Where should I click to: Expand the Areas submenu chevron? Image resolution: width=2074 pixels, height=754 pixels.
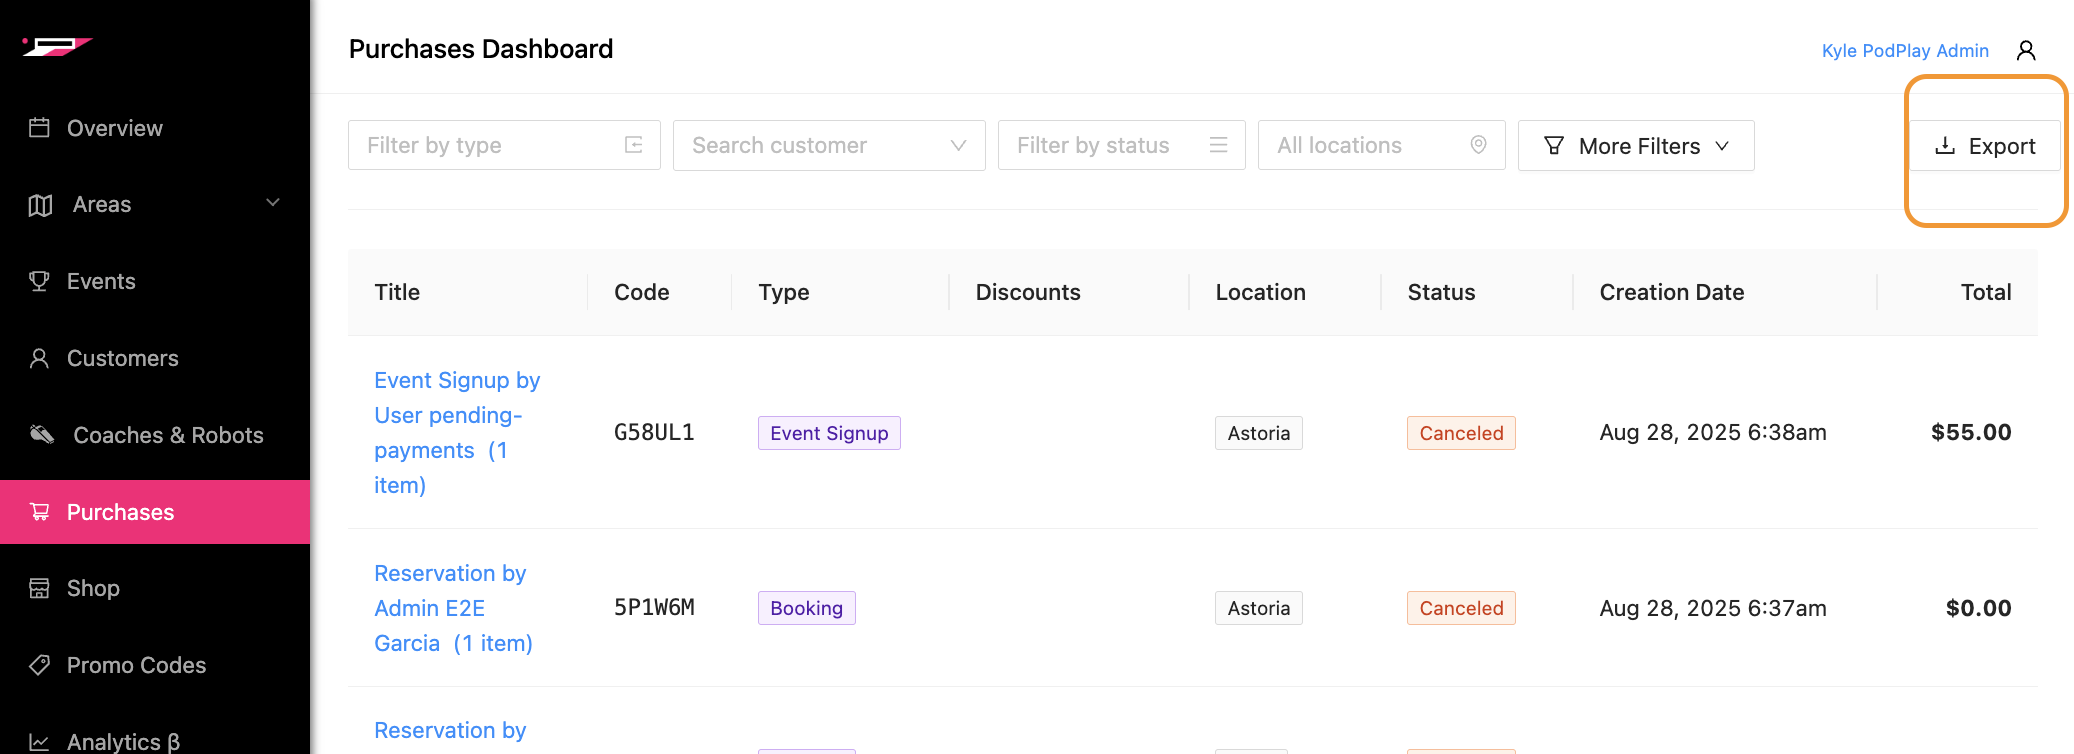(273, 203)
